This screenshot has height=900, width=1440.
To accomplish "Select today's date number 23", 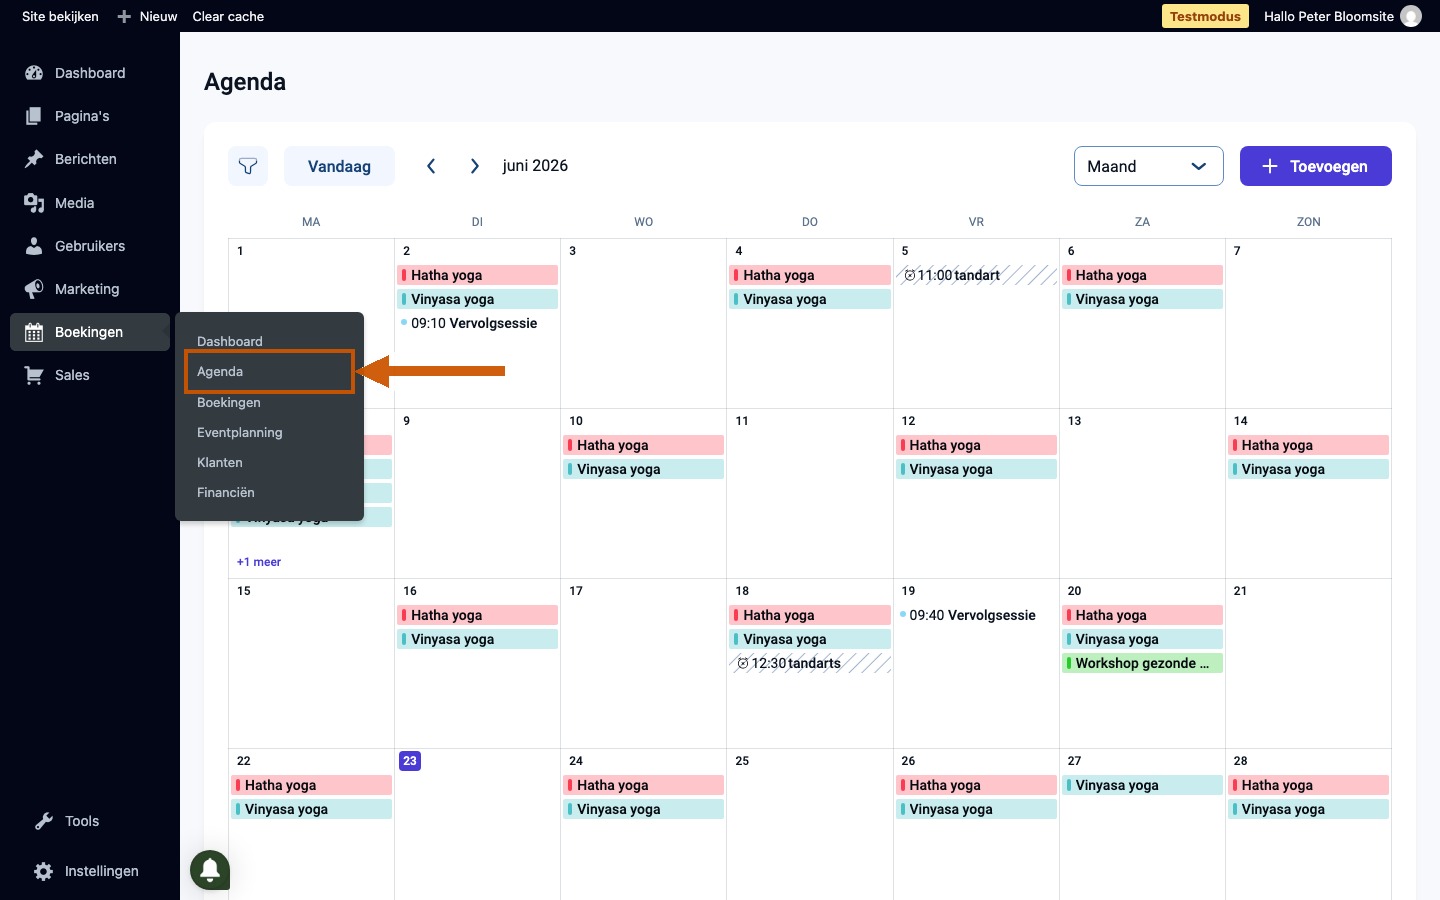I will point(410,761).
